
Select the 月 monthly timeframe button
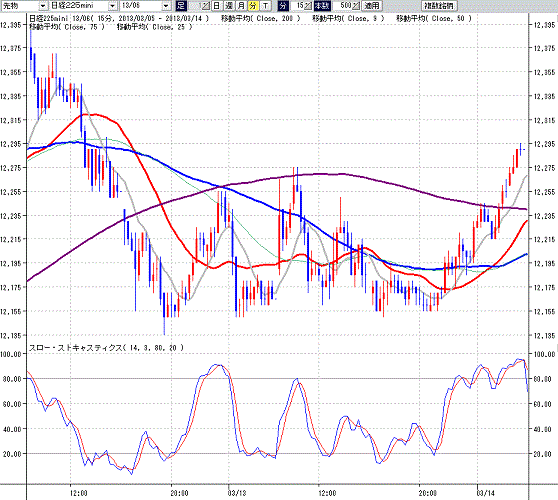(x=241, y=6)
